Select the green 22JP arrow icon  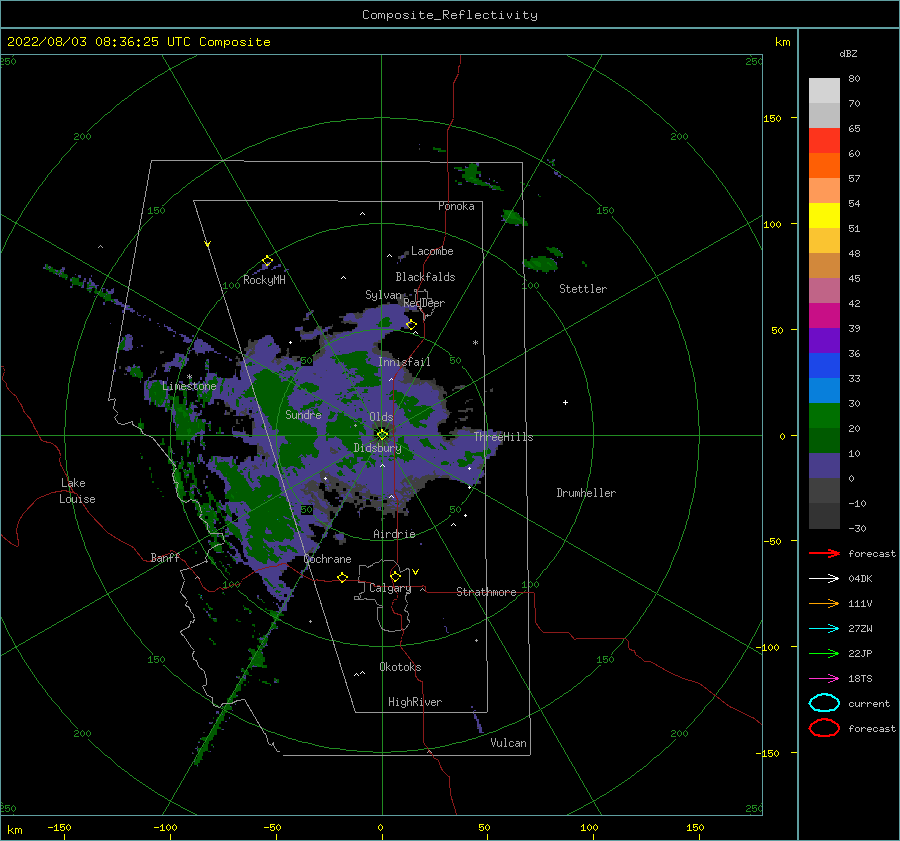tap(824, 653)
